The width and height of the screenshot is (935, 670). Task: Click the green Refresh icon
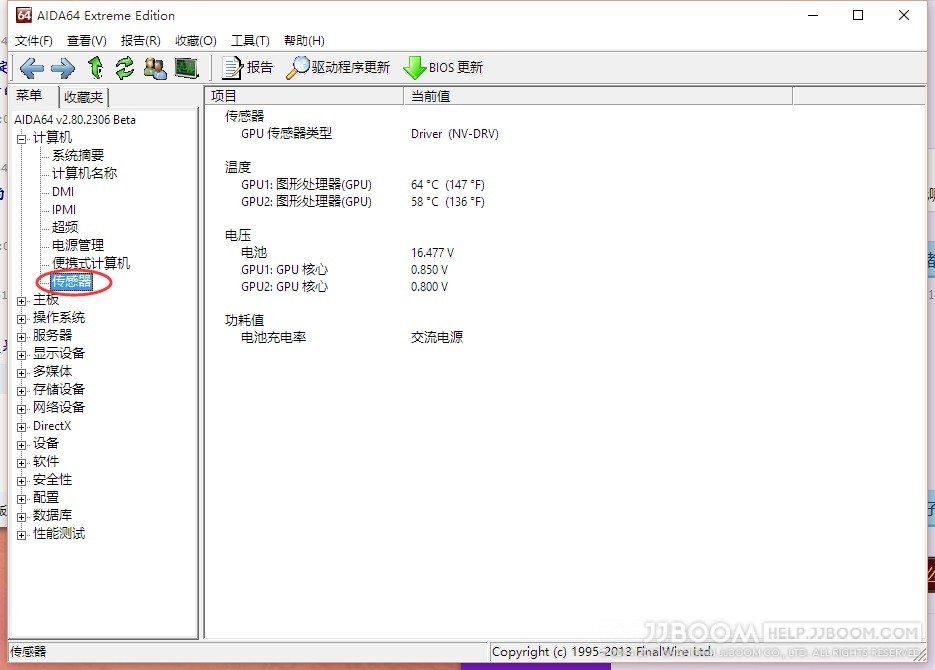click(x=125, y=68)
